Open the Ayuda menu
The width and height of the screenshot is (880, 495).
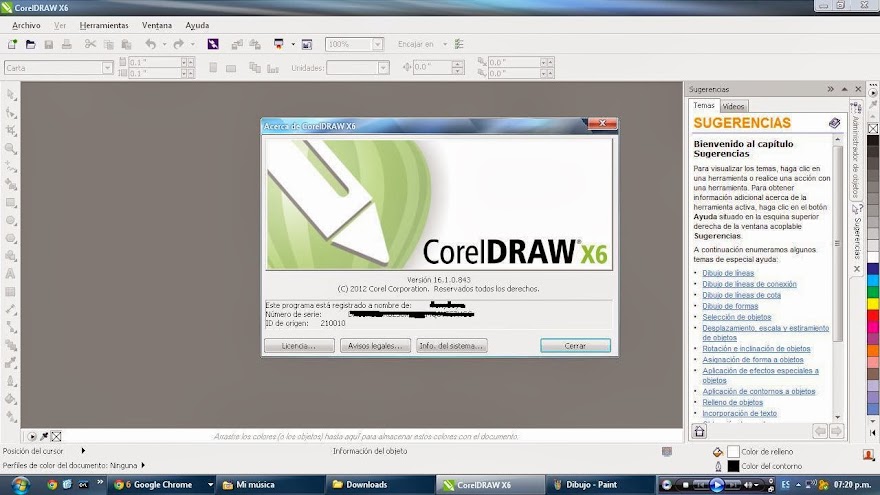[x=197, y=25]
